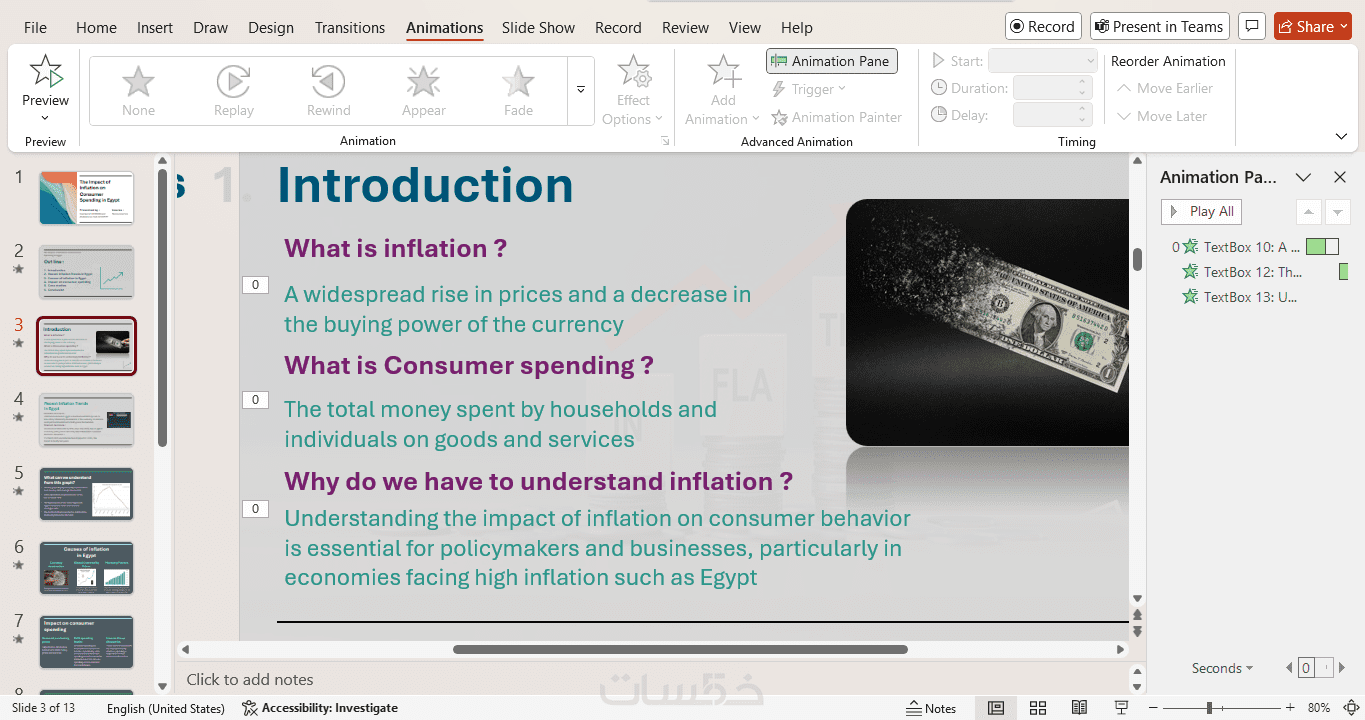Switch to Normal view in status bar
This screenshot has width=1365, height=720.
coord(996,708)
